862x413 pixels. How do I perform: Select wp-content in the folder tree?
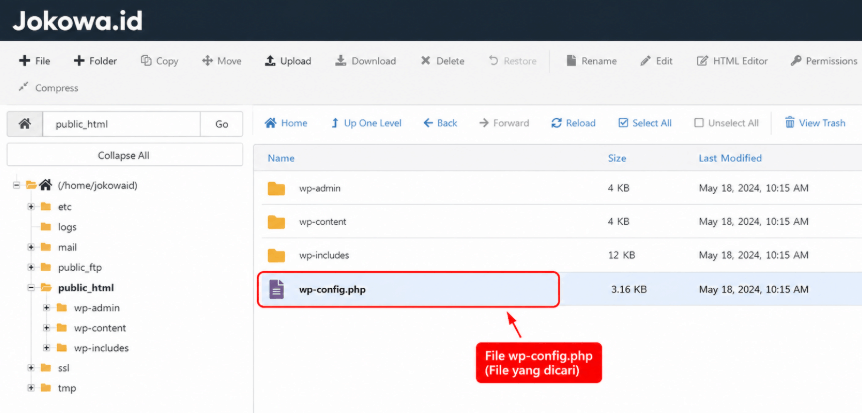[x=100, y=328]
